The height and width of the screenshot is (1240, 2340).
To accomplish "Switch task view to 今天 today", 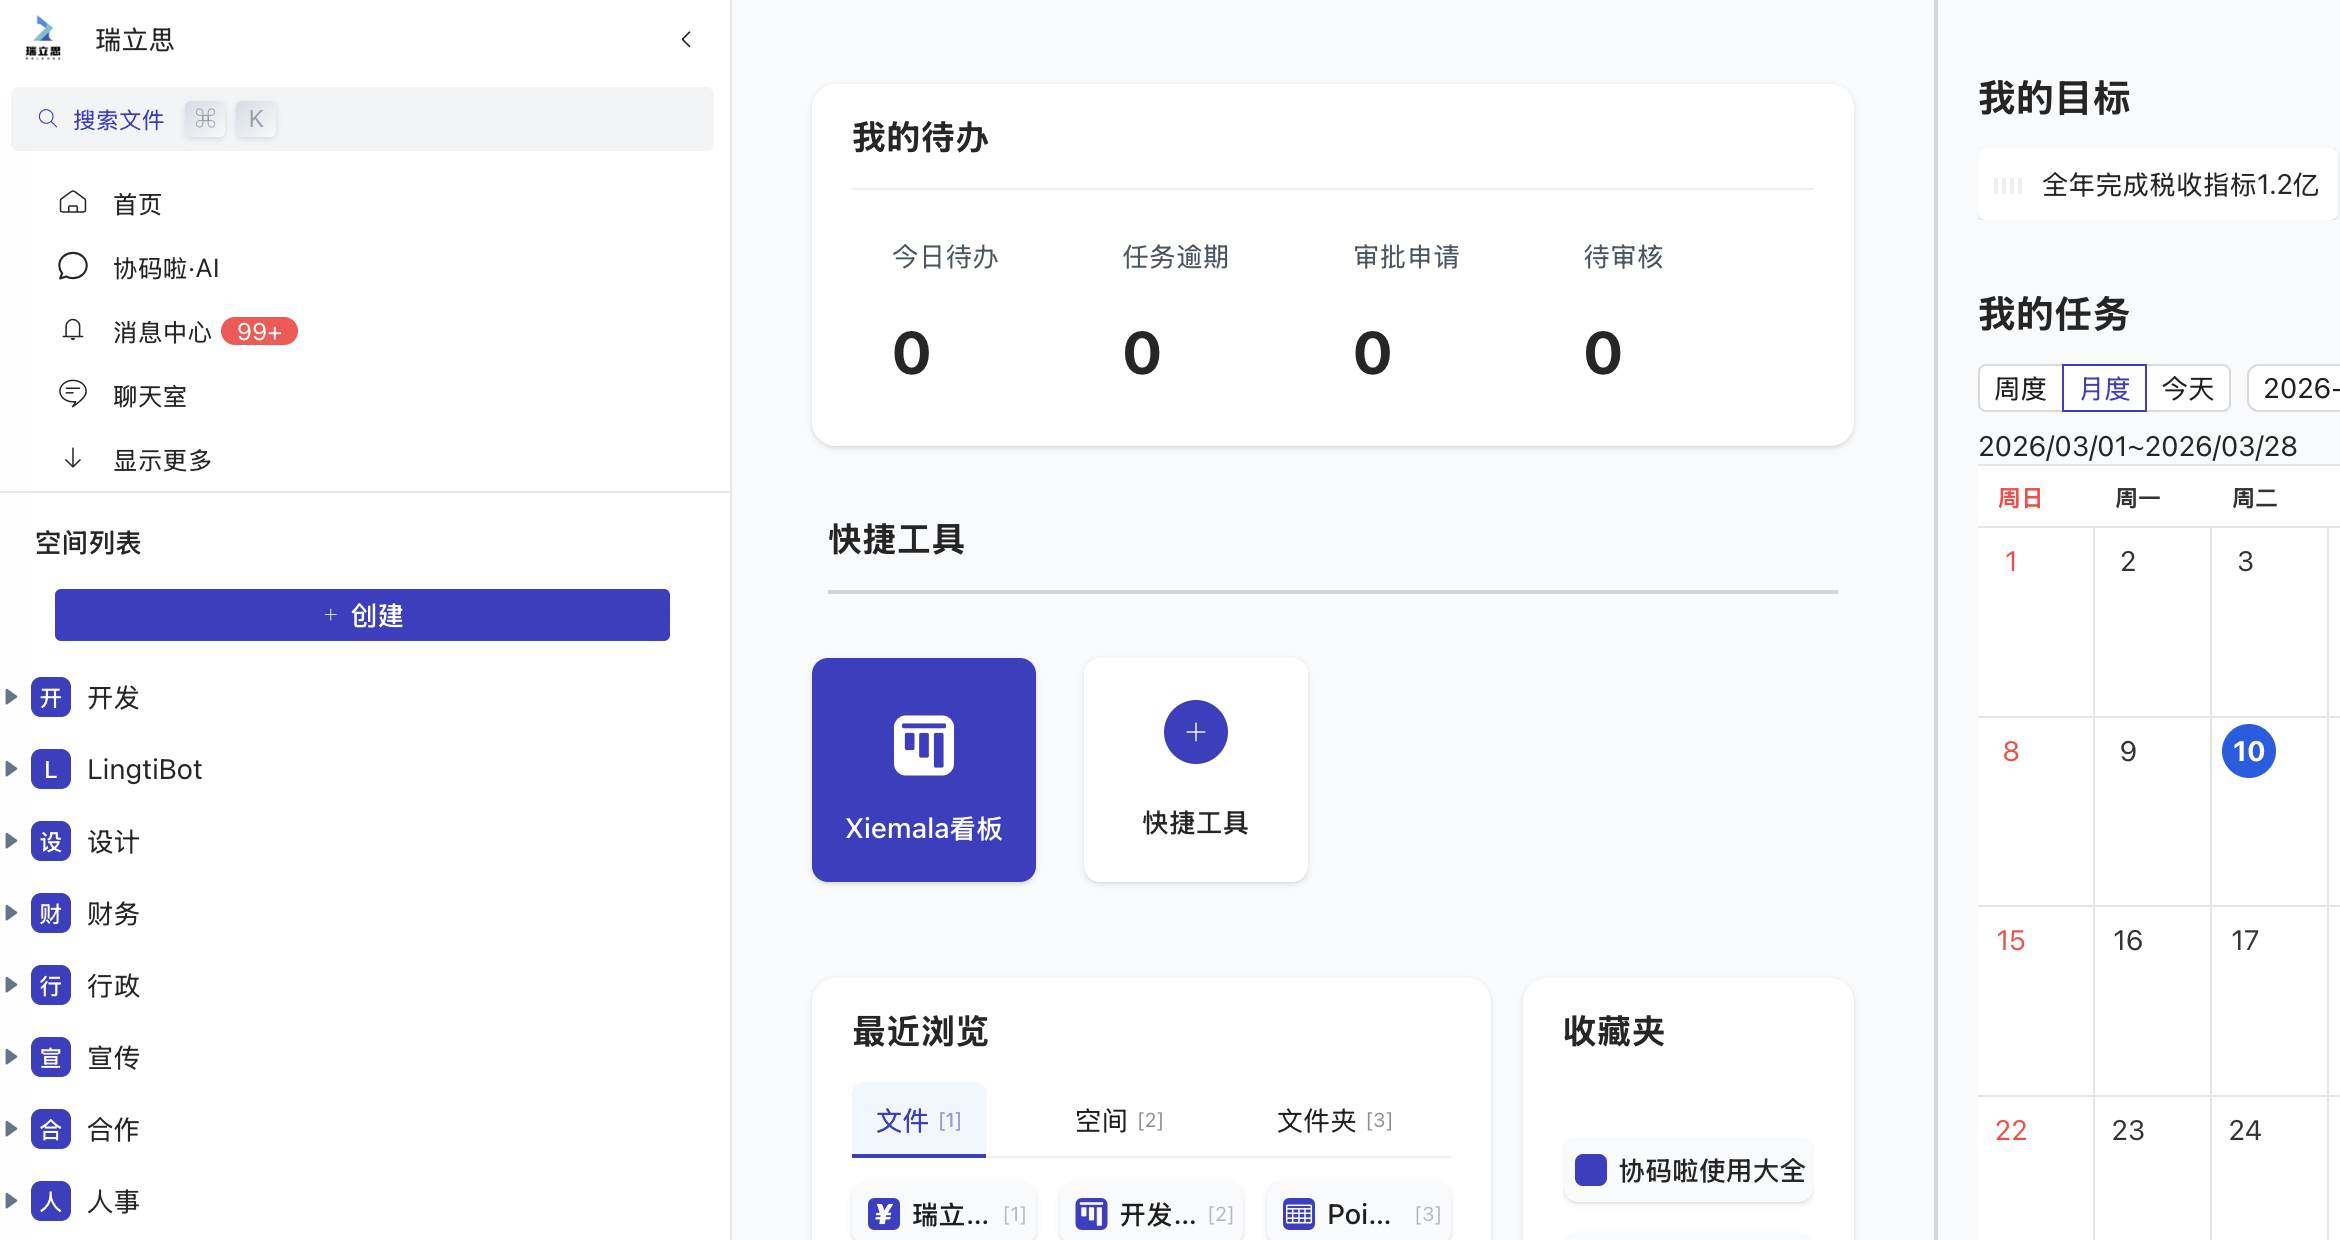I will coord(2189,388).
